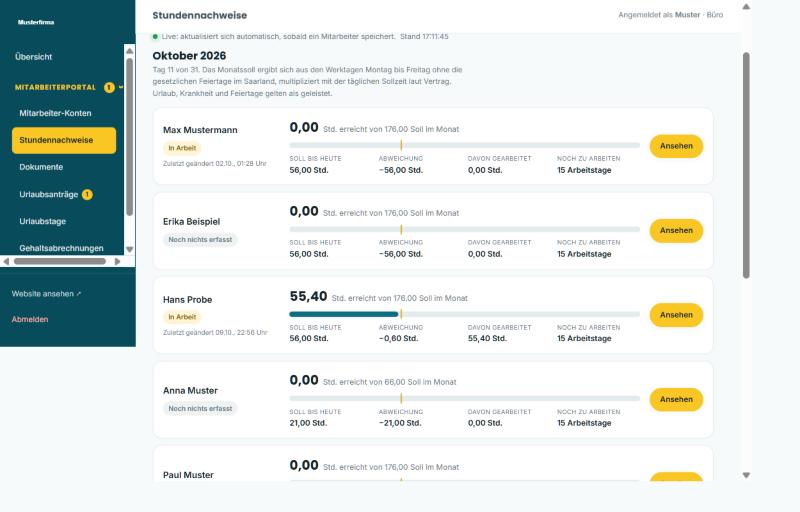Select the Stundennachweise menu item
The height and width of the screenshot is (512, 800).
(x=64, y=140)
